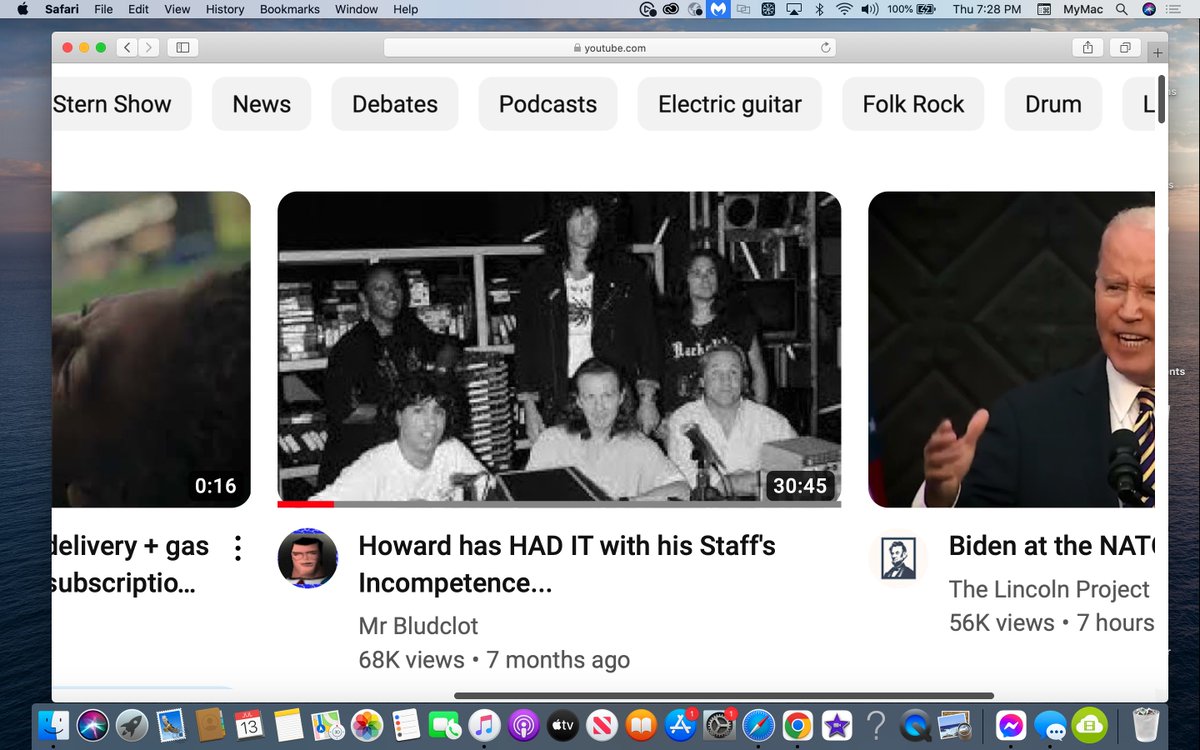Open MyMac user menu

pos(1082,9)
